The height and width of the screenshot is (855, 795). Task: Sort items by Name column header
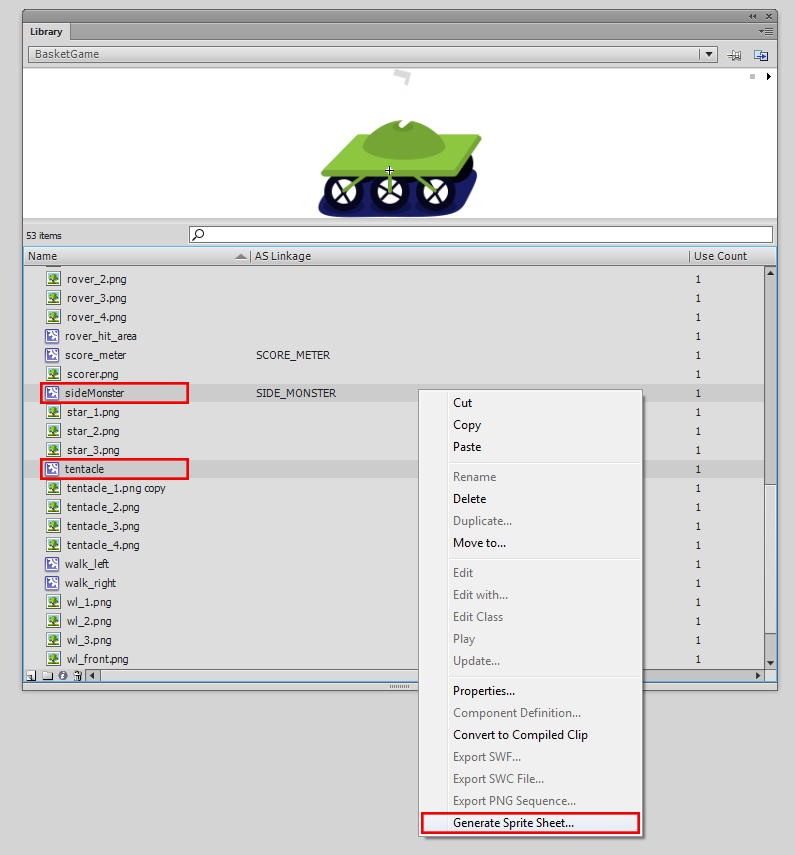[130, 256]
